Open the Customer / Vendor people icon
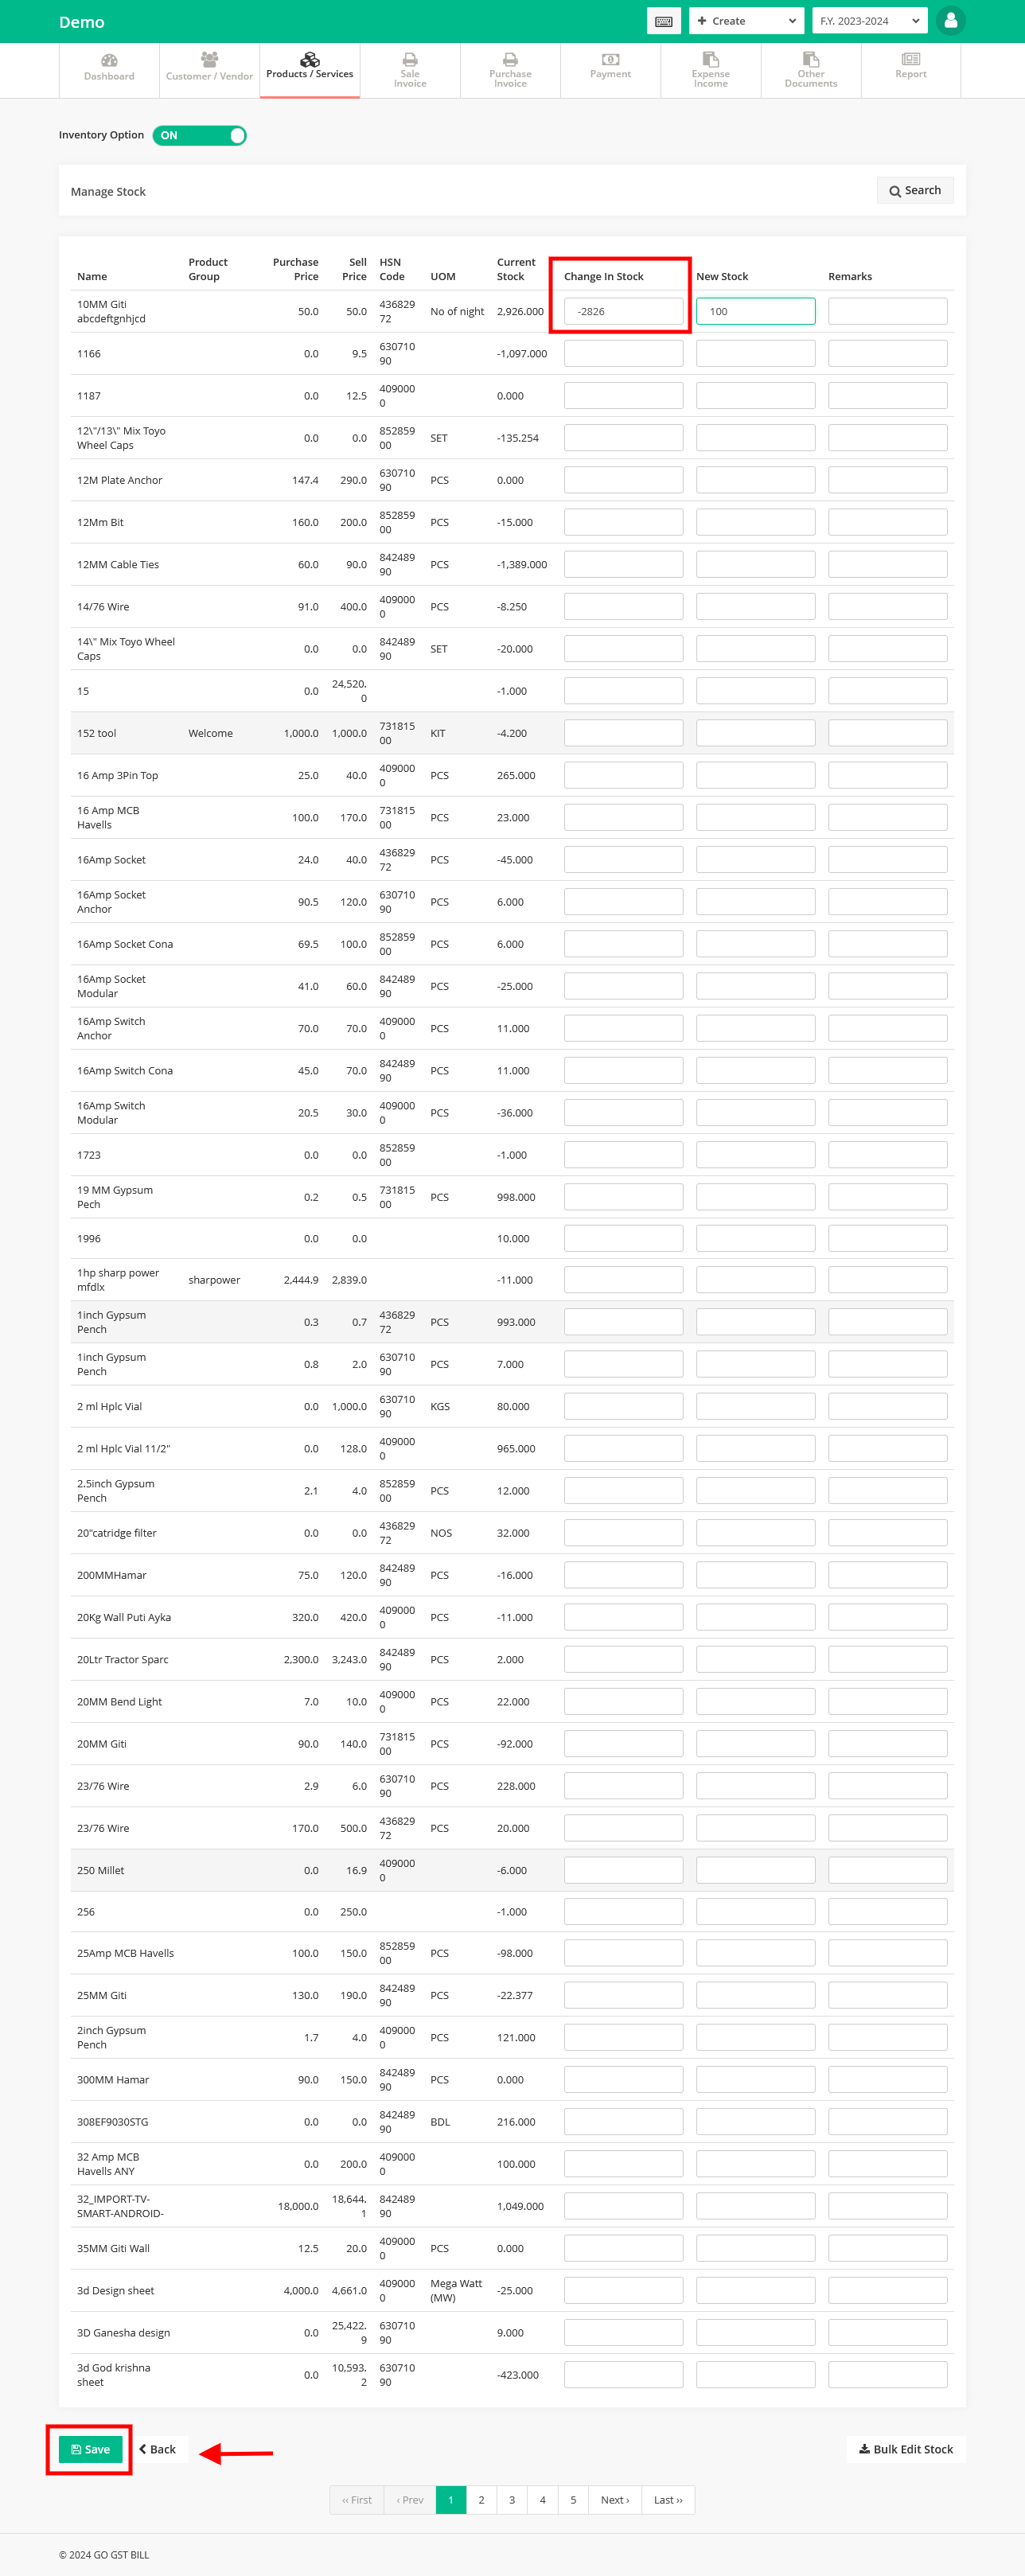The height and width of the screenshot is (2576, 1025). (x=209, y=59)
